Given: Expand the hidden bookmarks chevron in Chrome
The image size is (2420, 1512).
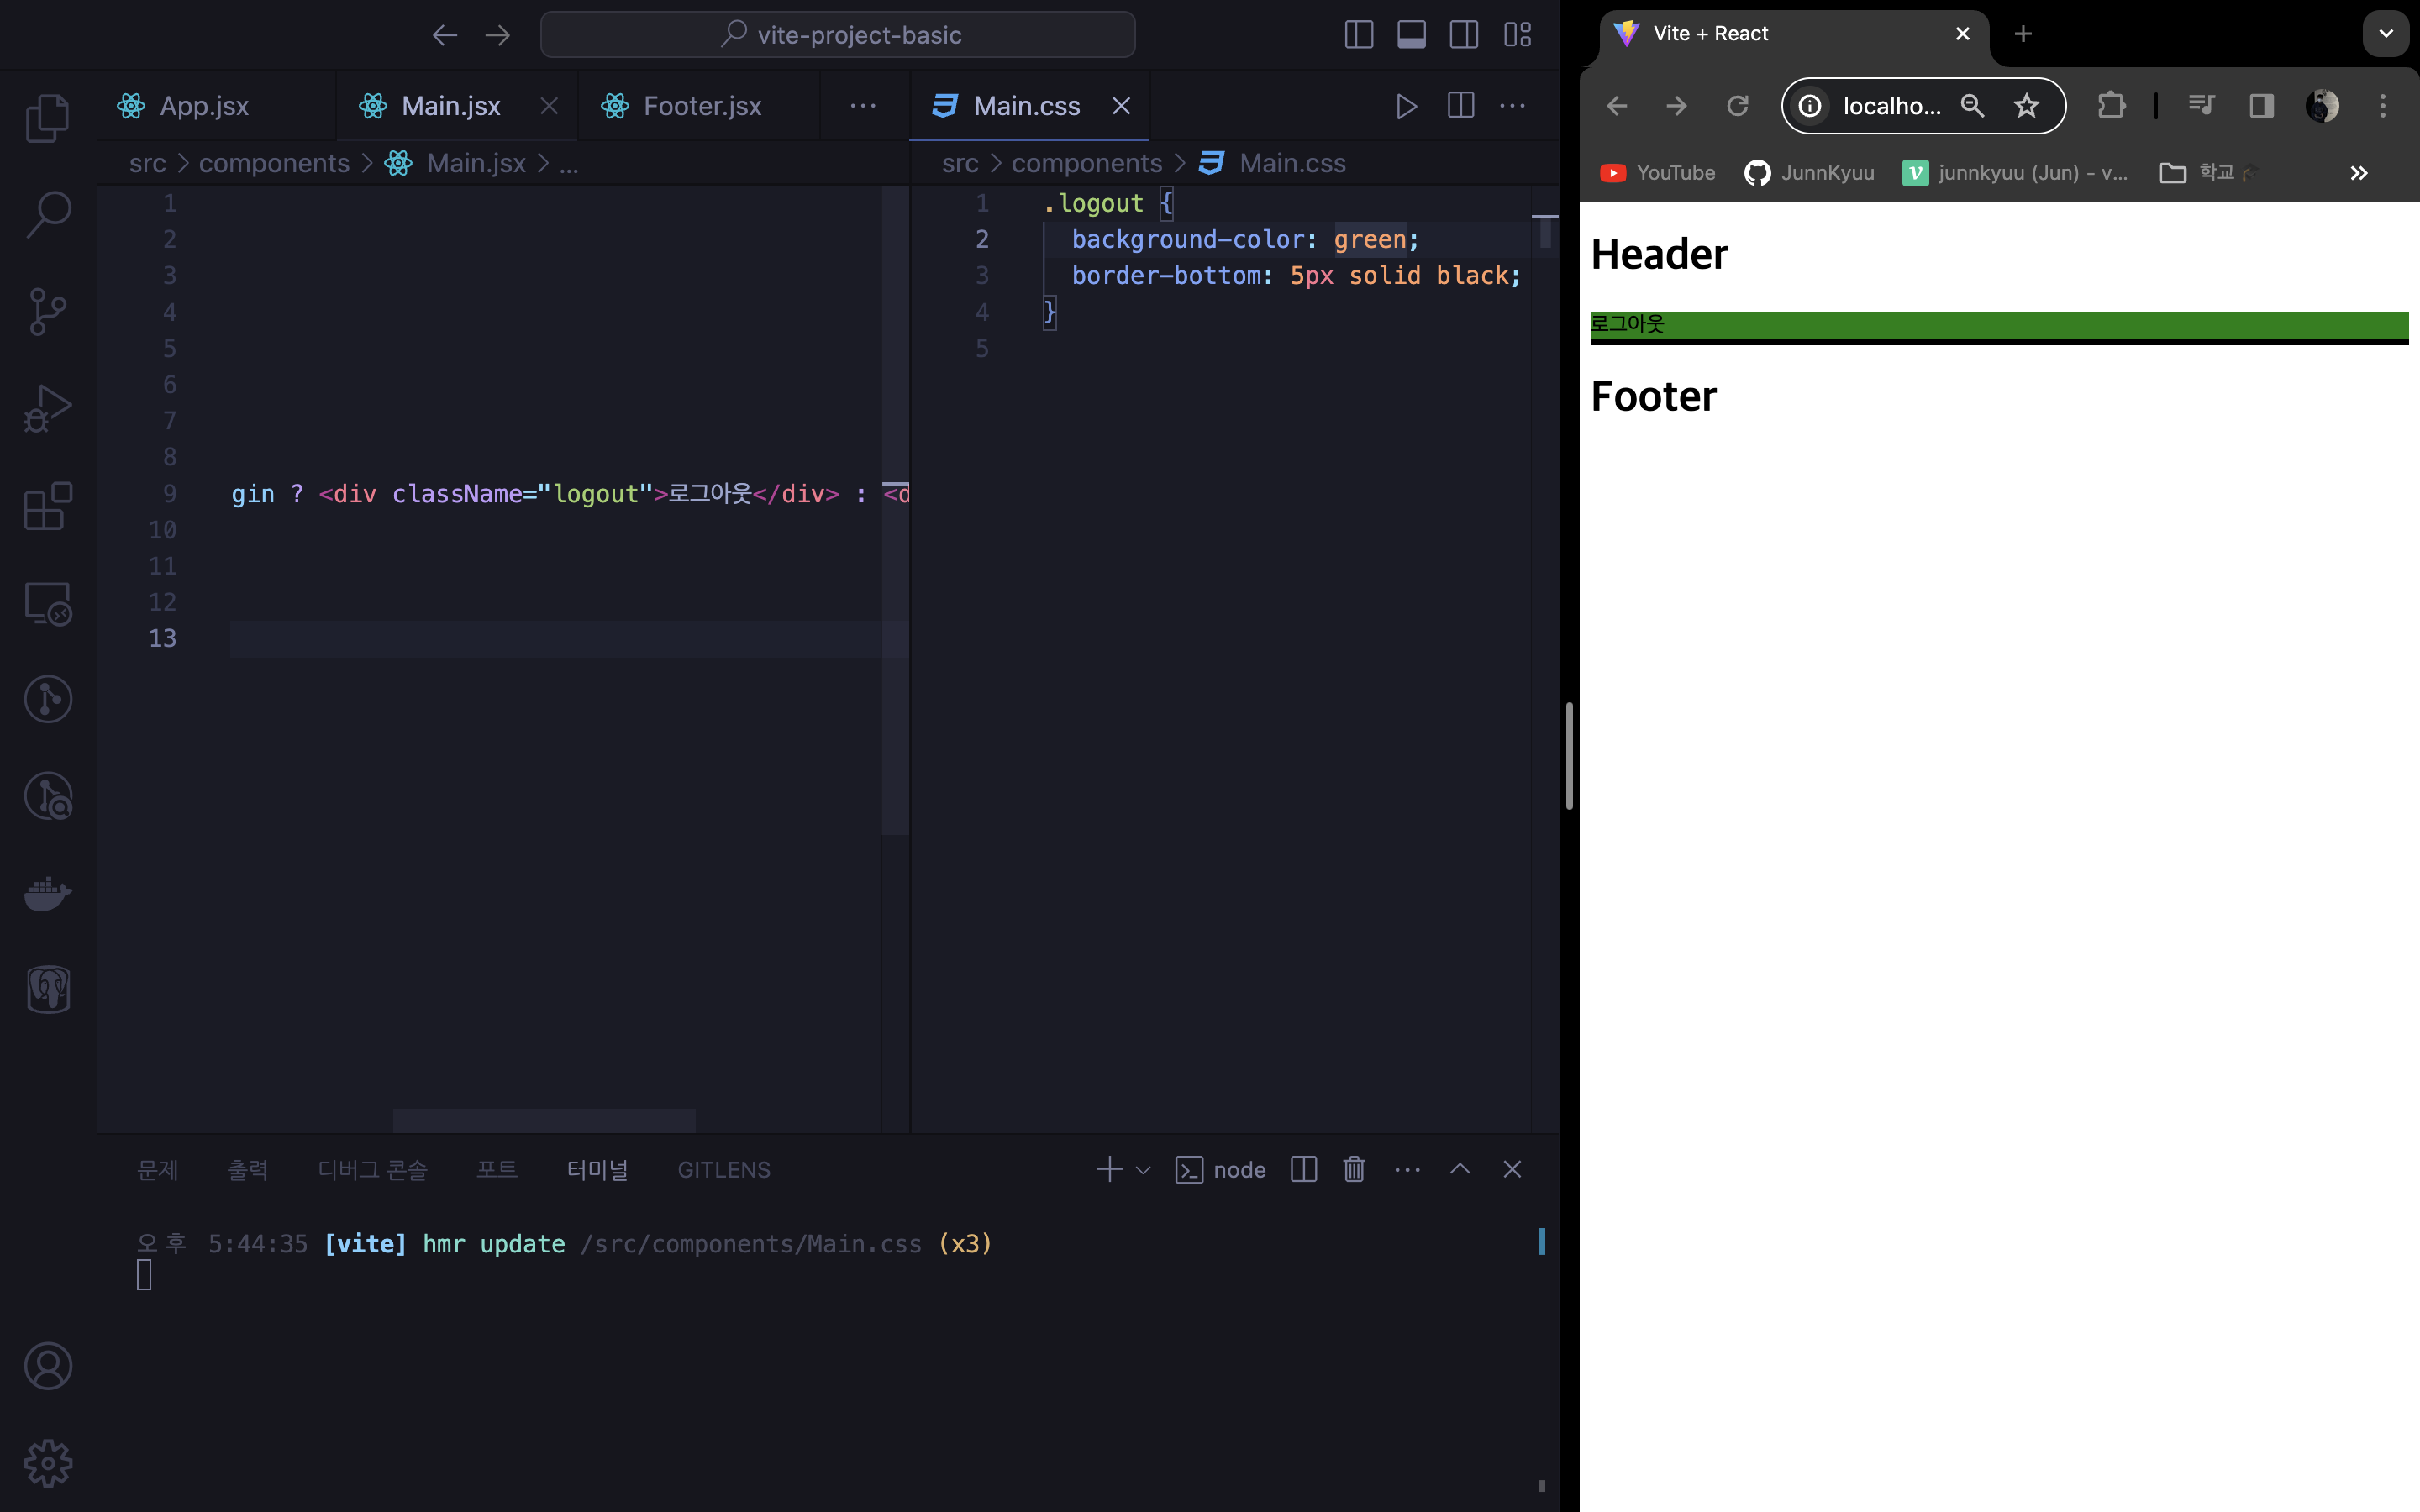Looking at the screenshot, I should coord(2358,173).
